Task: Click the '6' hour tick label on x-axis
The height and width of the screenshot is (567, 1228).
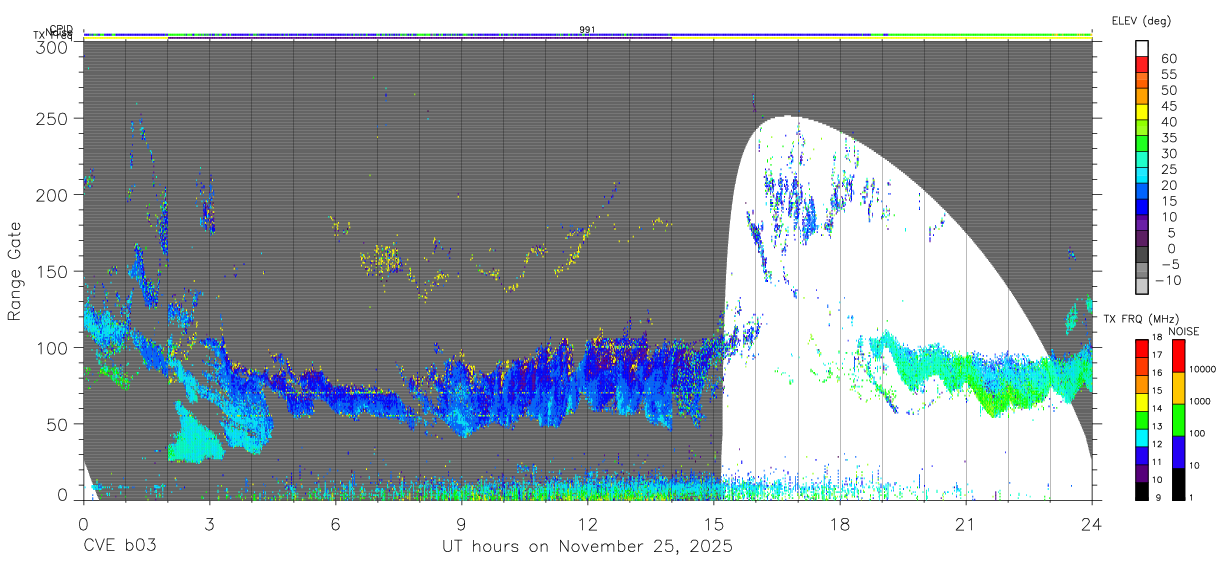Action: coord(335,523)
